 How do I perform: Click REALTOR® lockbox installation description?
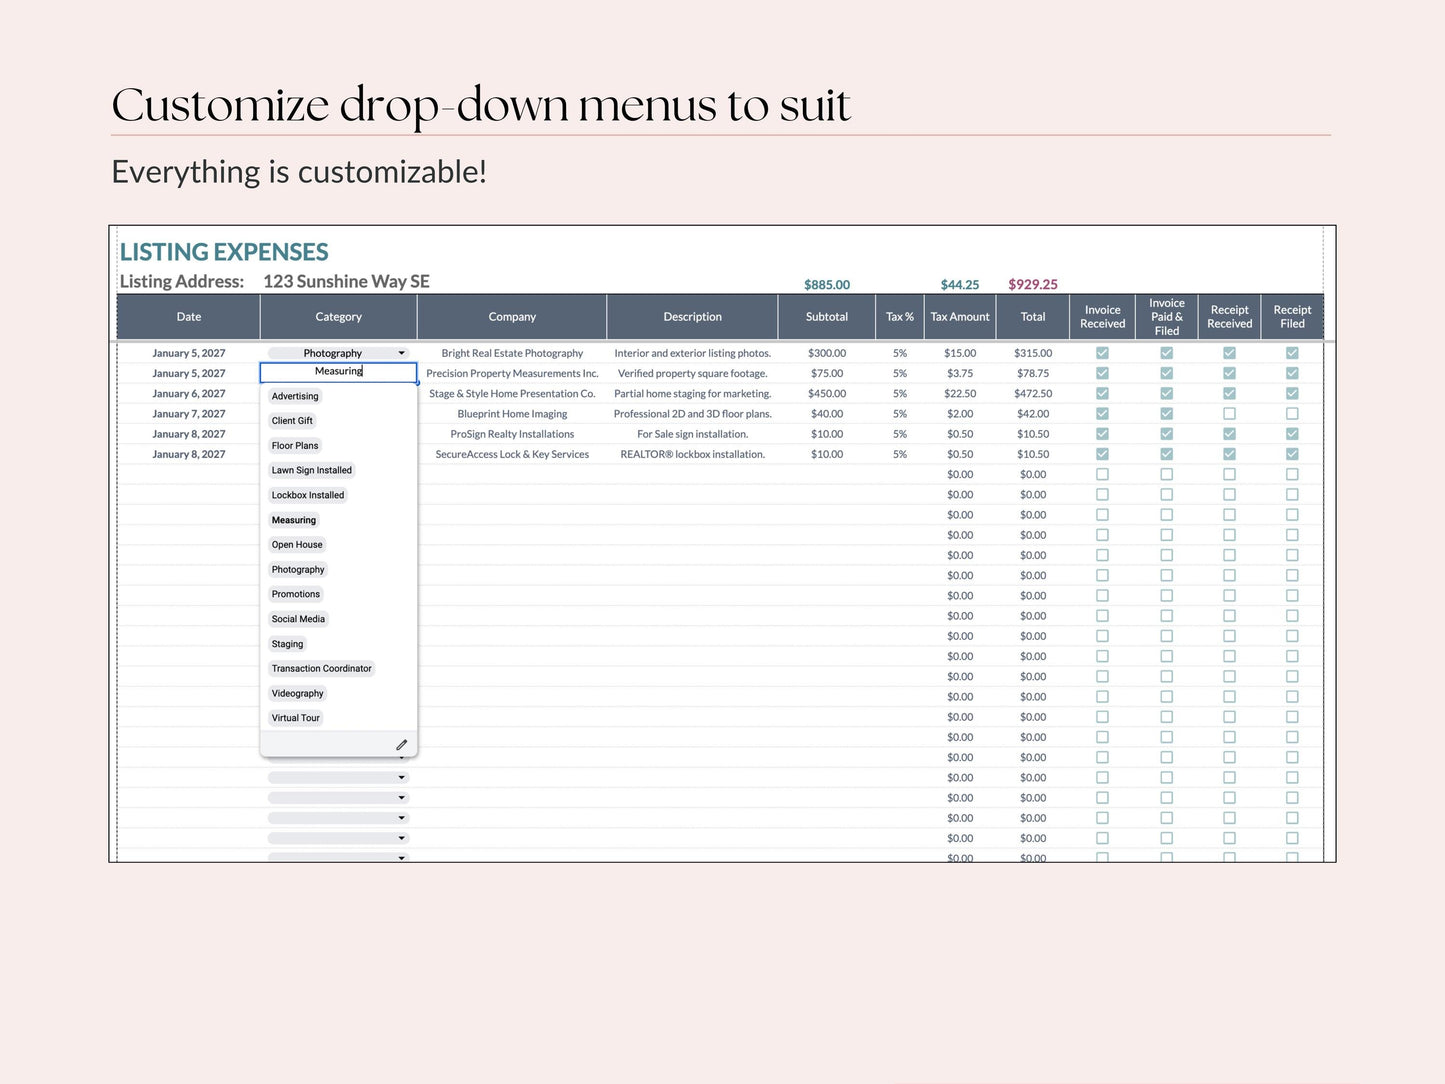click(692, 454)
